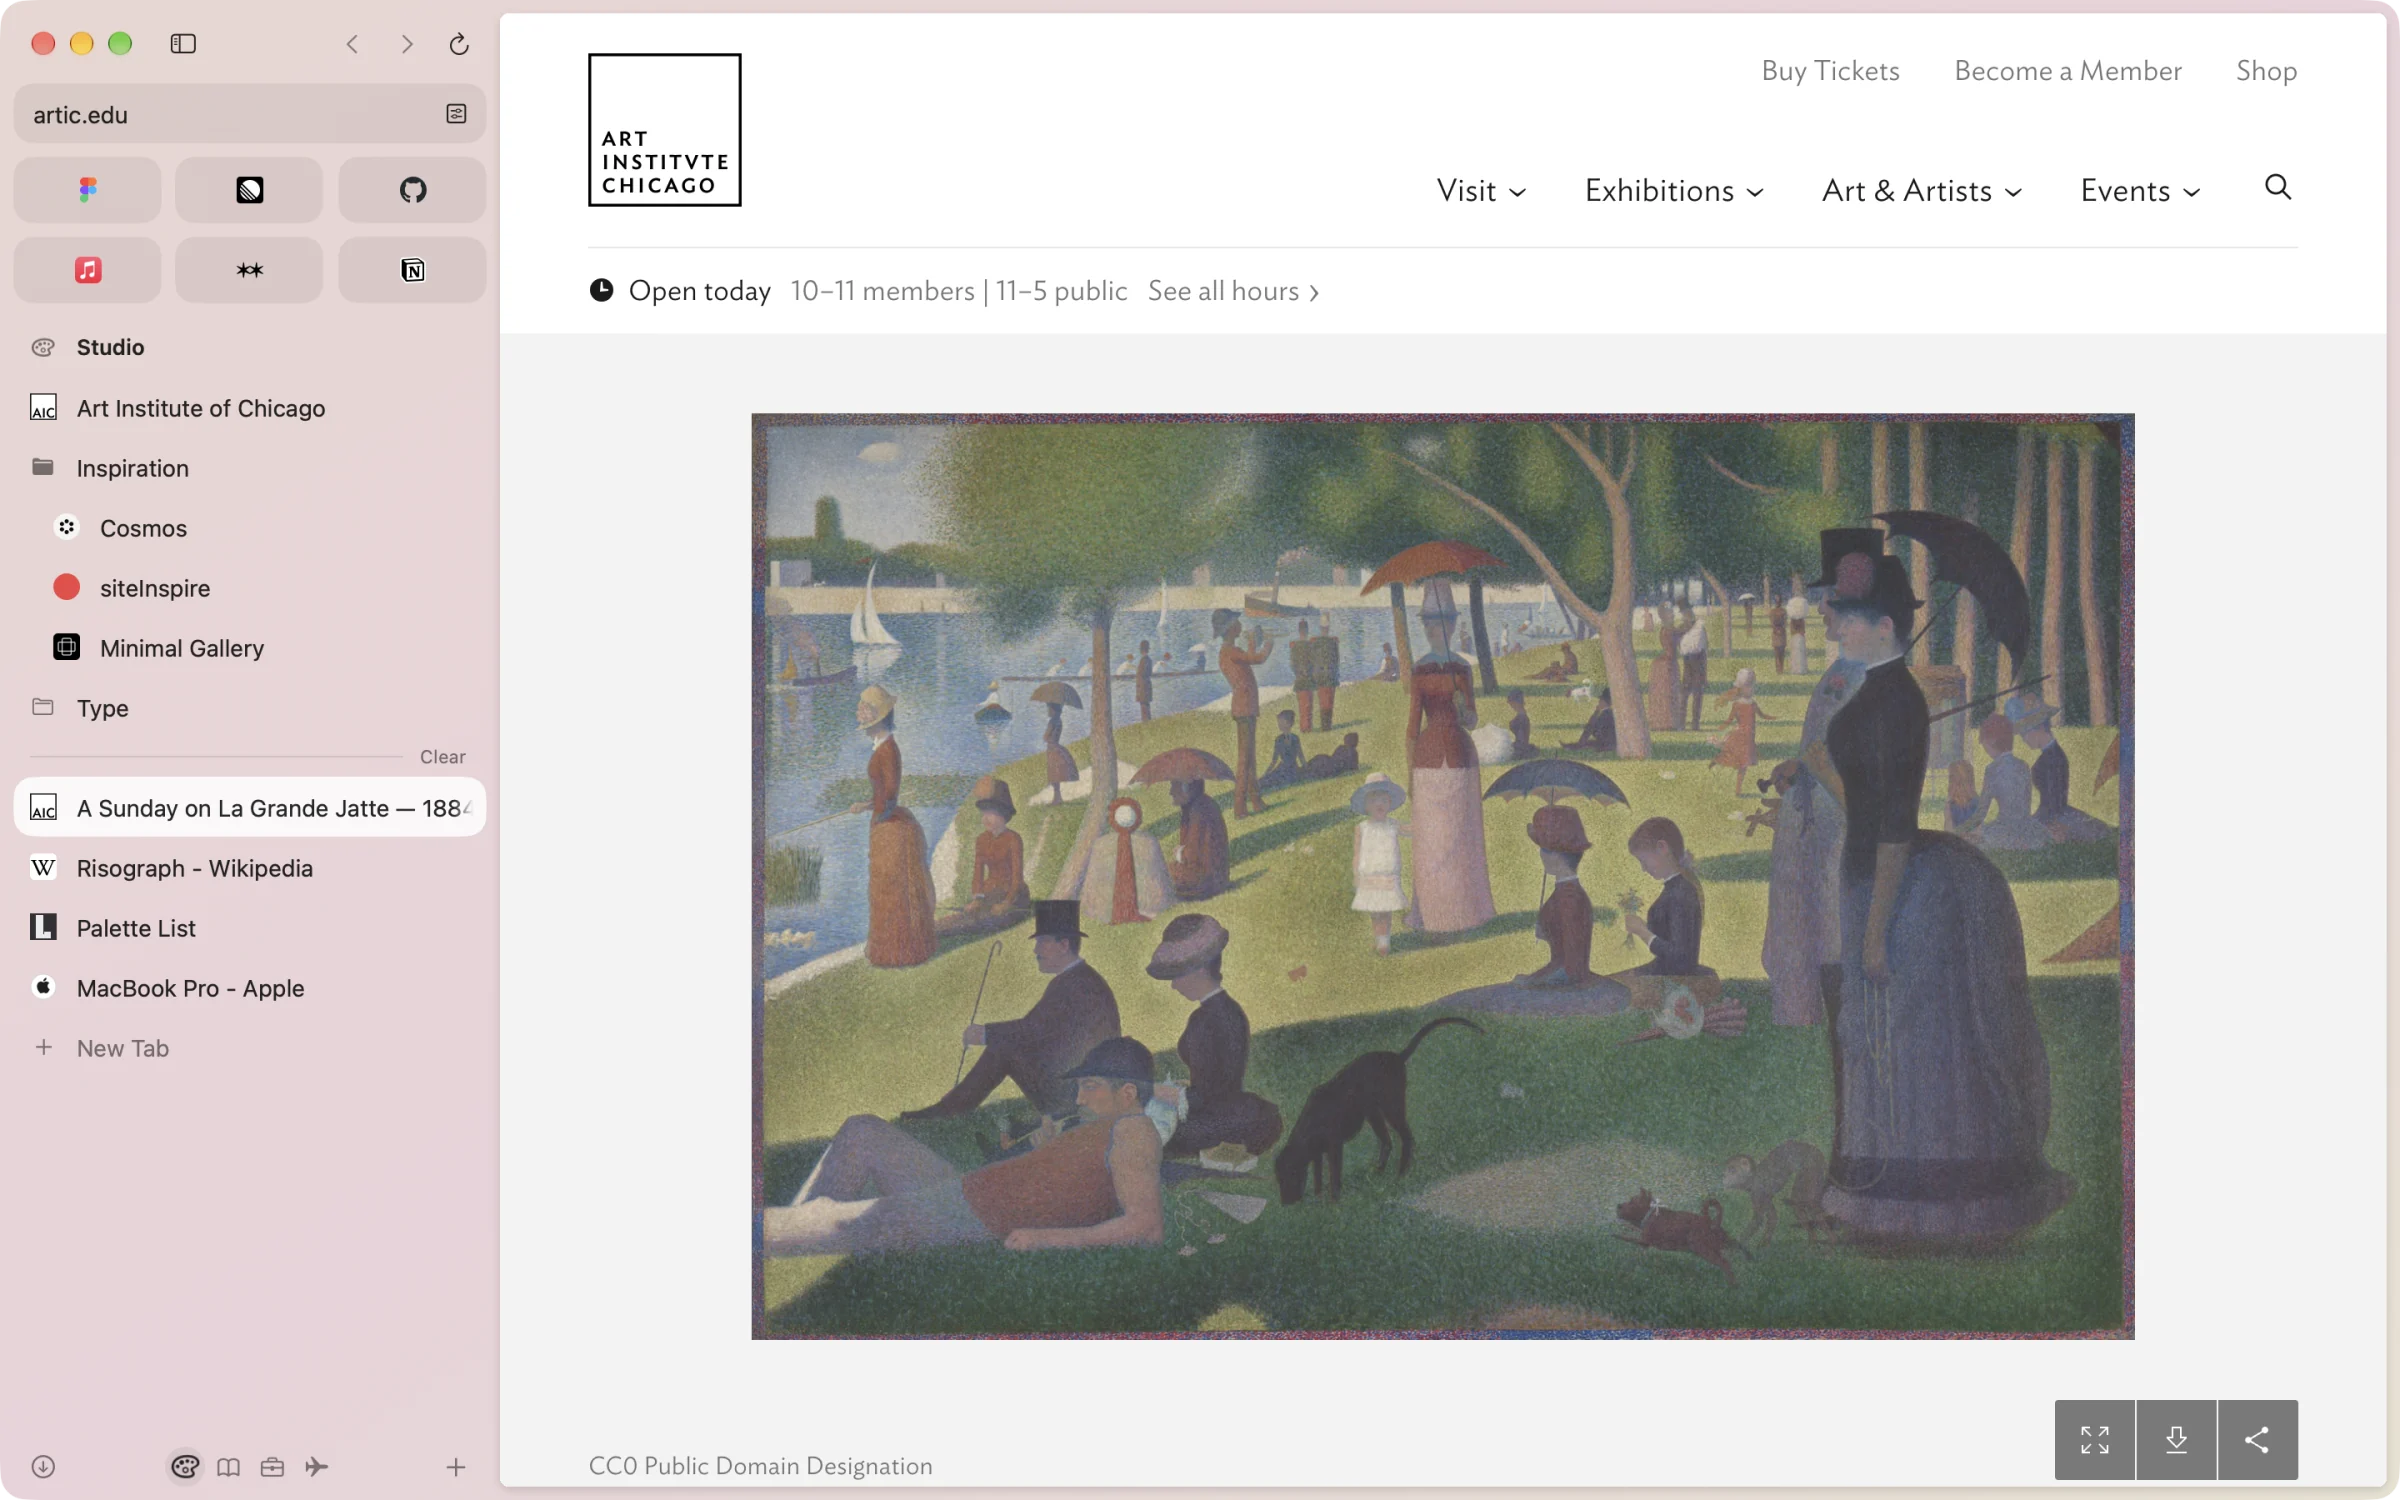
Task: Click the artic.edu address bar
Action: (249, 114)
